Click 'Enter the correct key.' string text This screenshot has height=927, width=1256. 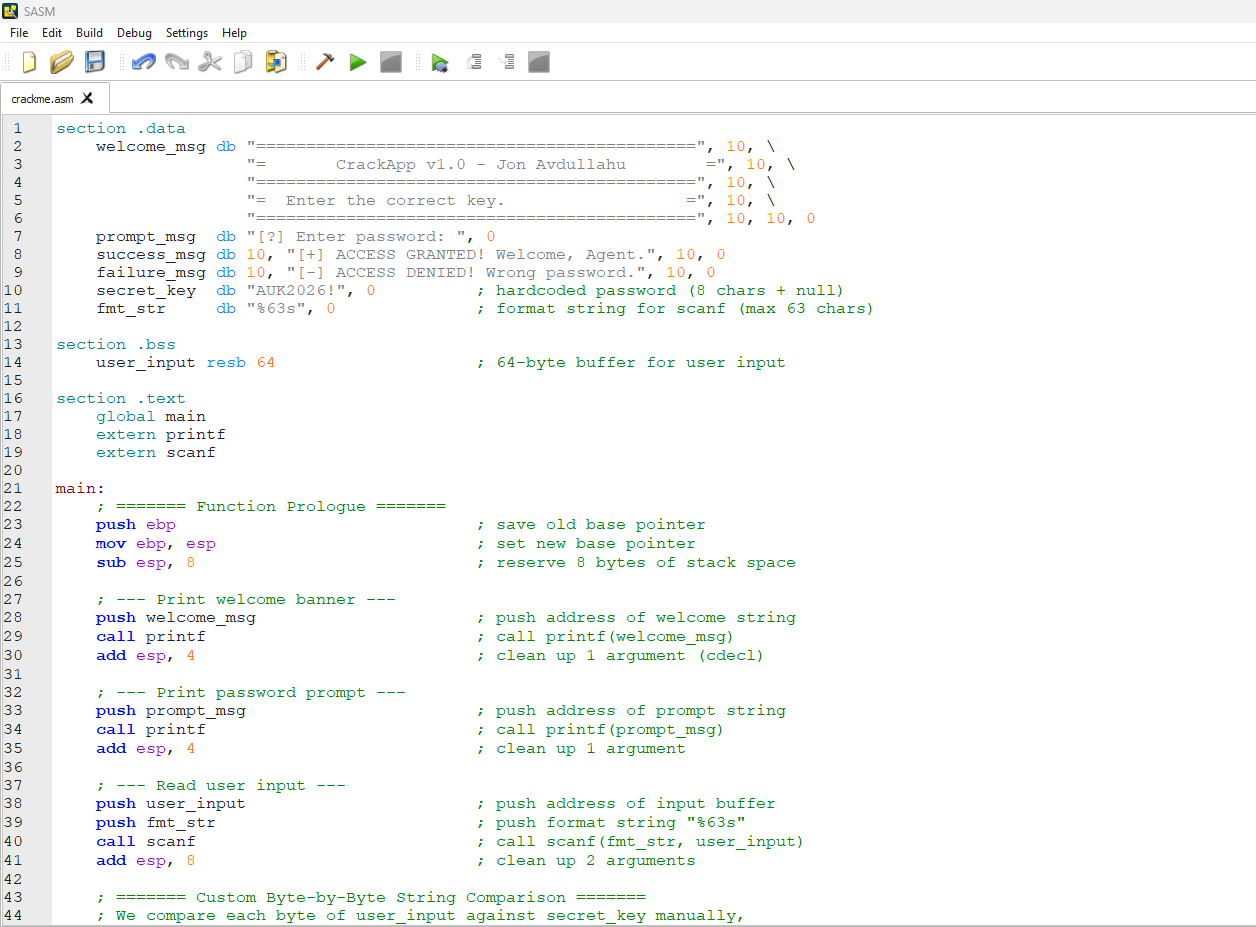click(x=395, y=200)
